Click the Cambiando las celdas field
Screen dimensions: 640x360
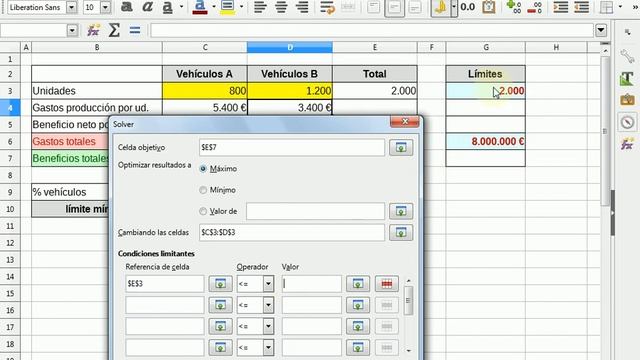pos(292,232)
